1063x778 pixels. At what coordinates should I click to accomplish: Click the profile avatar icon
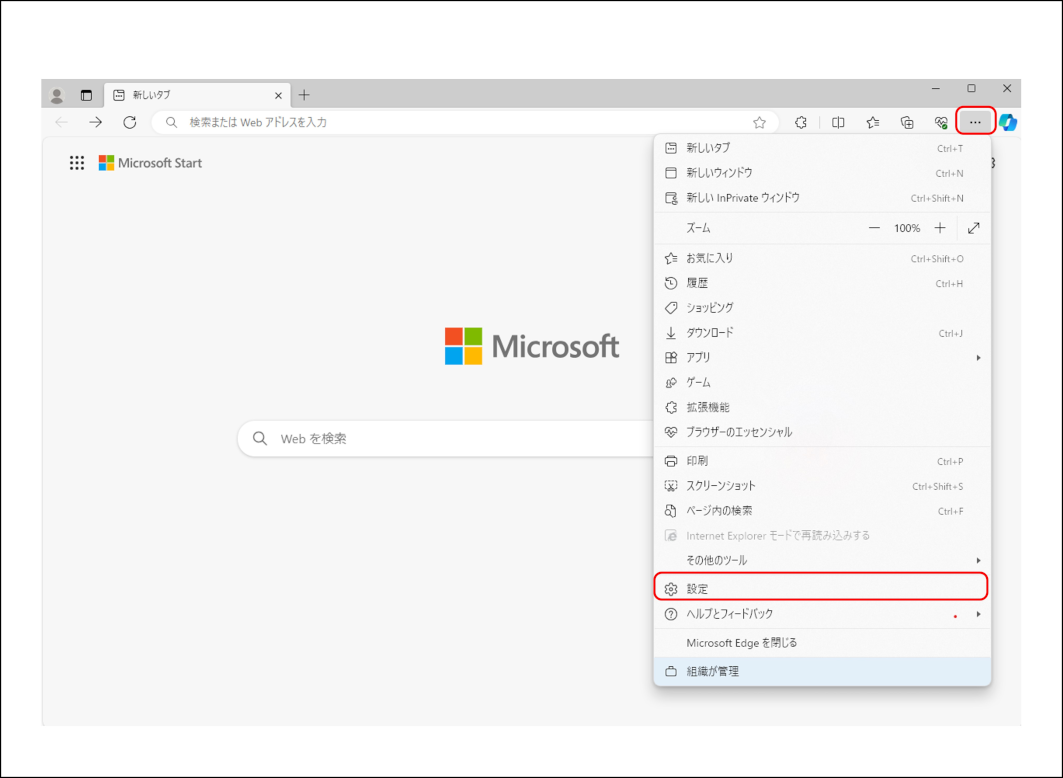tap(57, 96)
